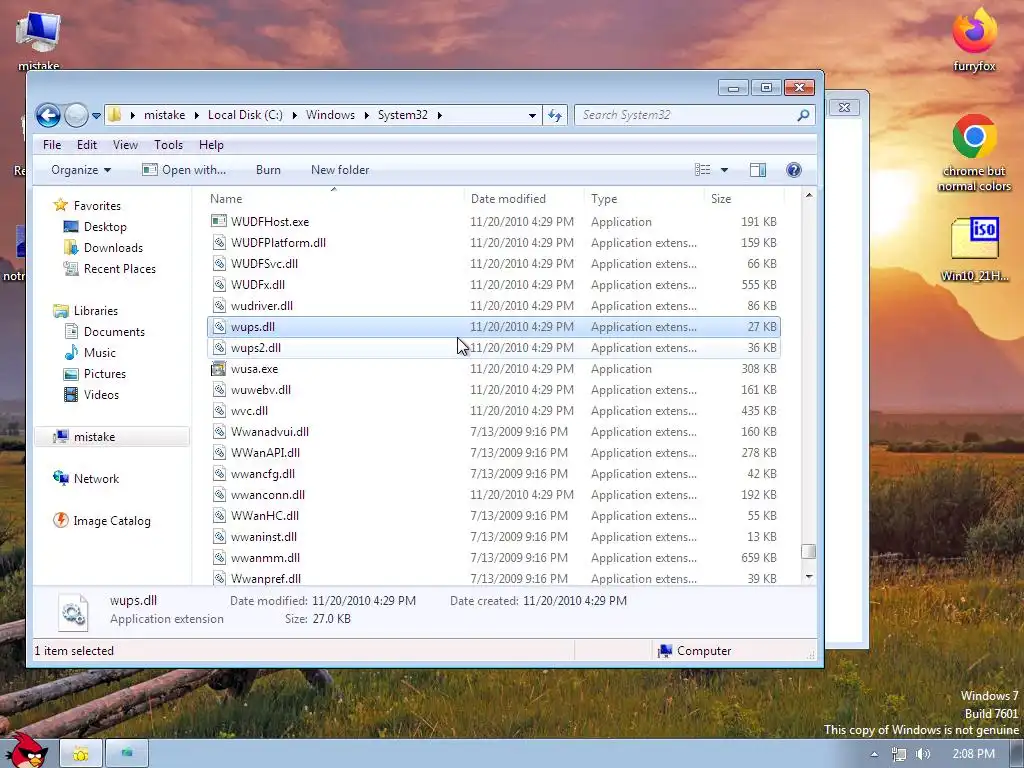1024x768 pixels.
Task: Expand the arrow after Windows breadcrumb
Action: (x=366, y=116)
